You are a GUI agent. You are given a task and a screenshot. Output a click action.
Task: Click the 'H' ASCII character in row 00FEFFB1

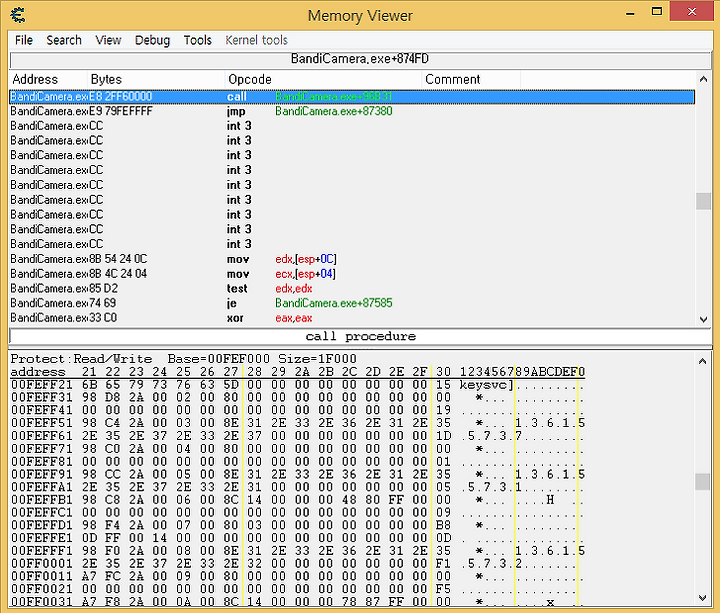click(x=550, y=500)
